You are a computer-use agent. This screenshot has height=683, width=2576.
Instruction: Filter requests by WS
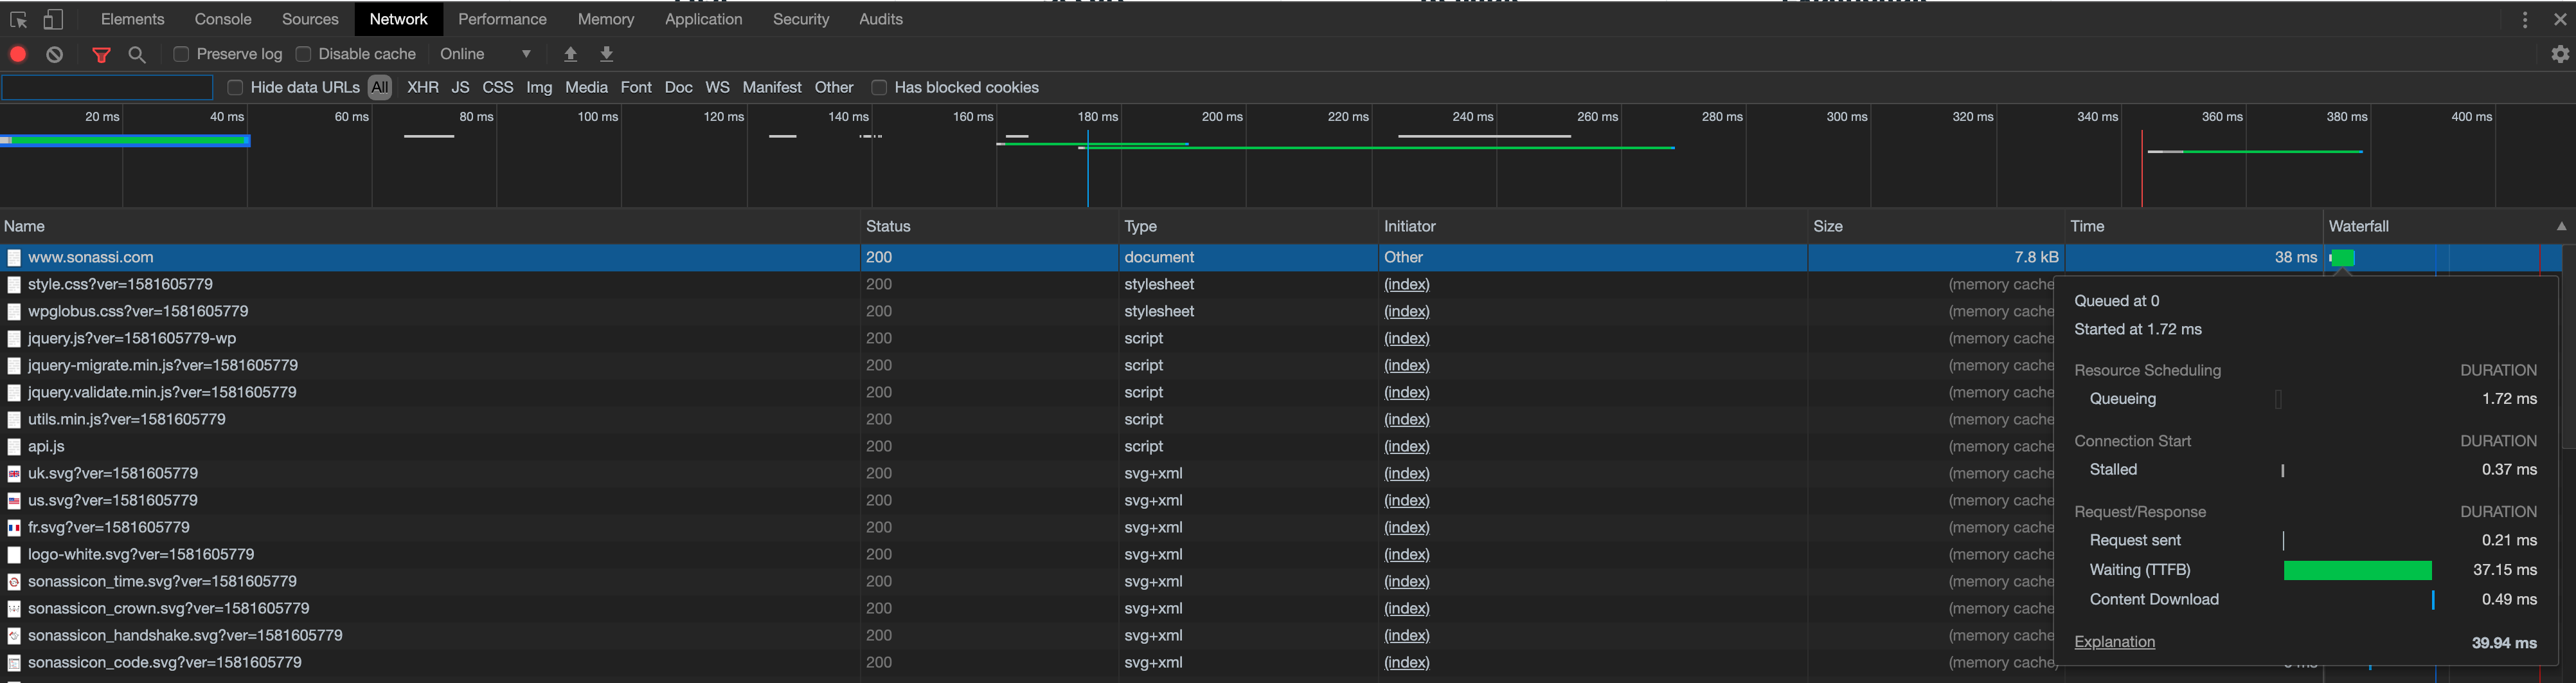[x=717, y=87]
